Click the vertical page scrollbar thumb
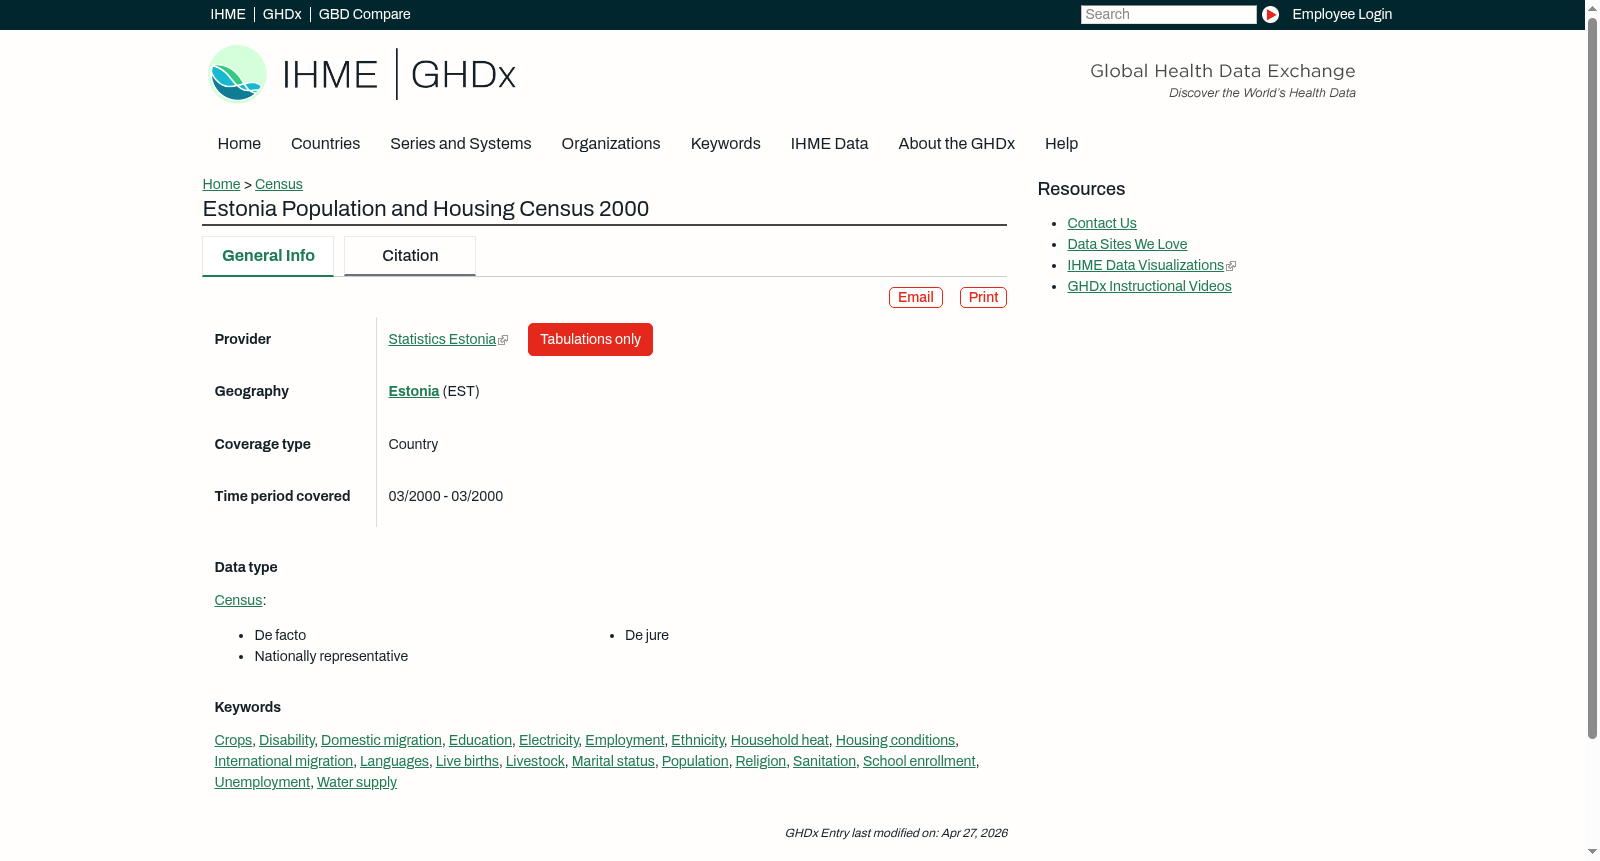The height and width of the screenshot is (861, 1600). [x=1592, y=378]
